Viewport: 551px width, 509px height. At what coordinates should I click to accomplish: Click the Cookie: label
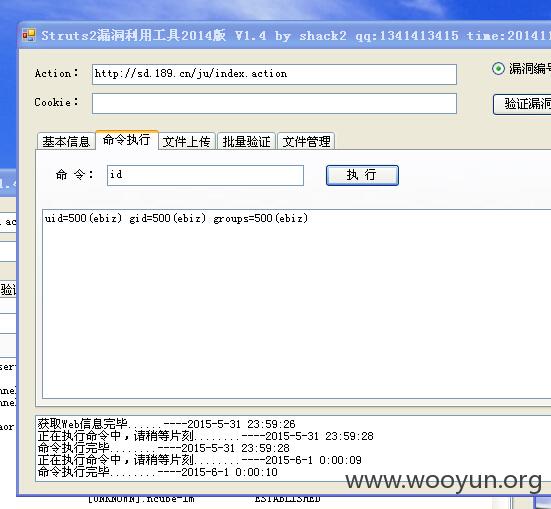[x=57, y=102]
